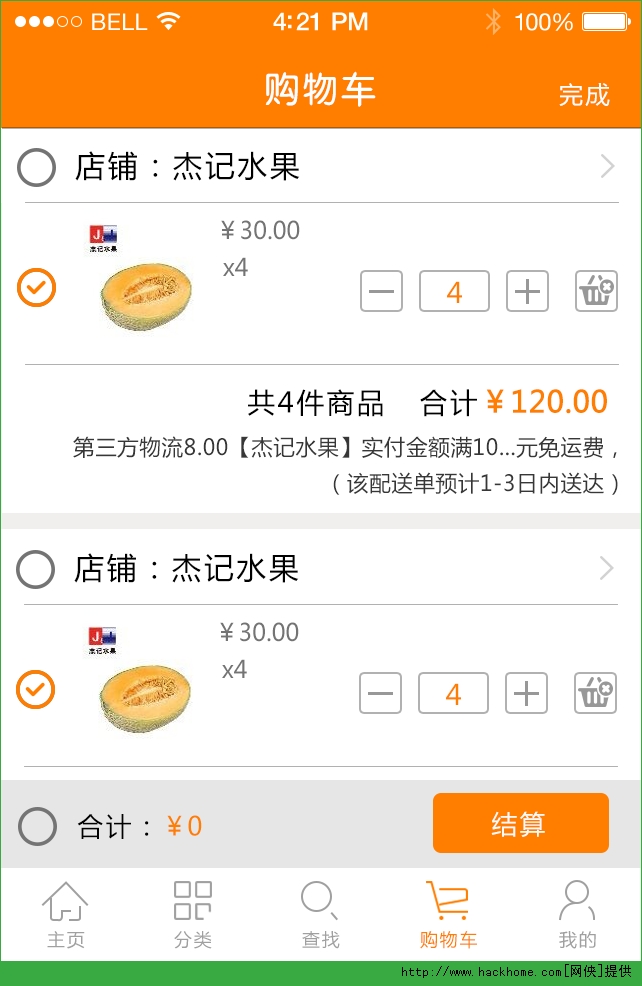The image size is (642, 986).
Task: Delete the first melon item via basket icon
Action: (596, 292)
